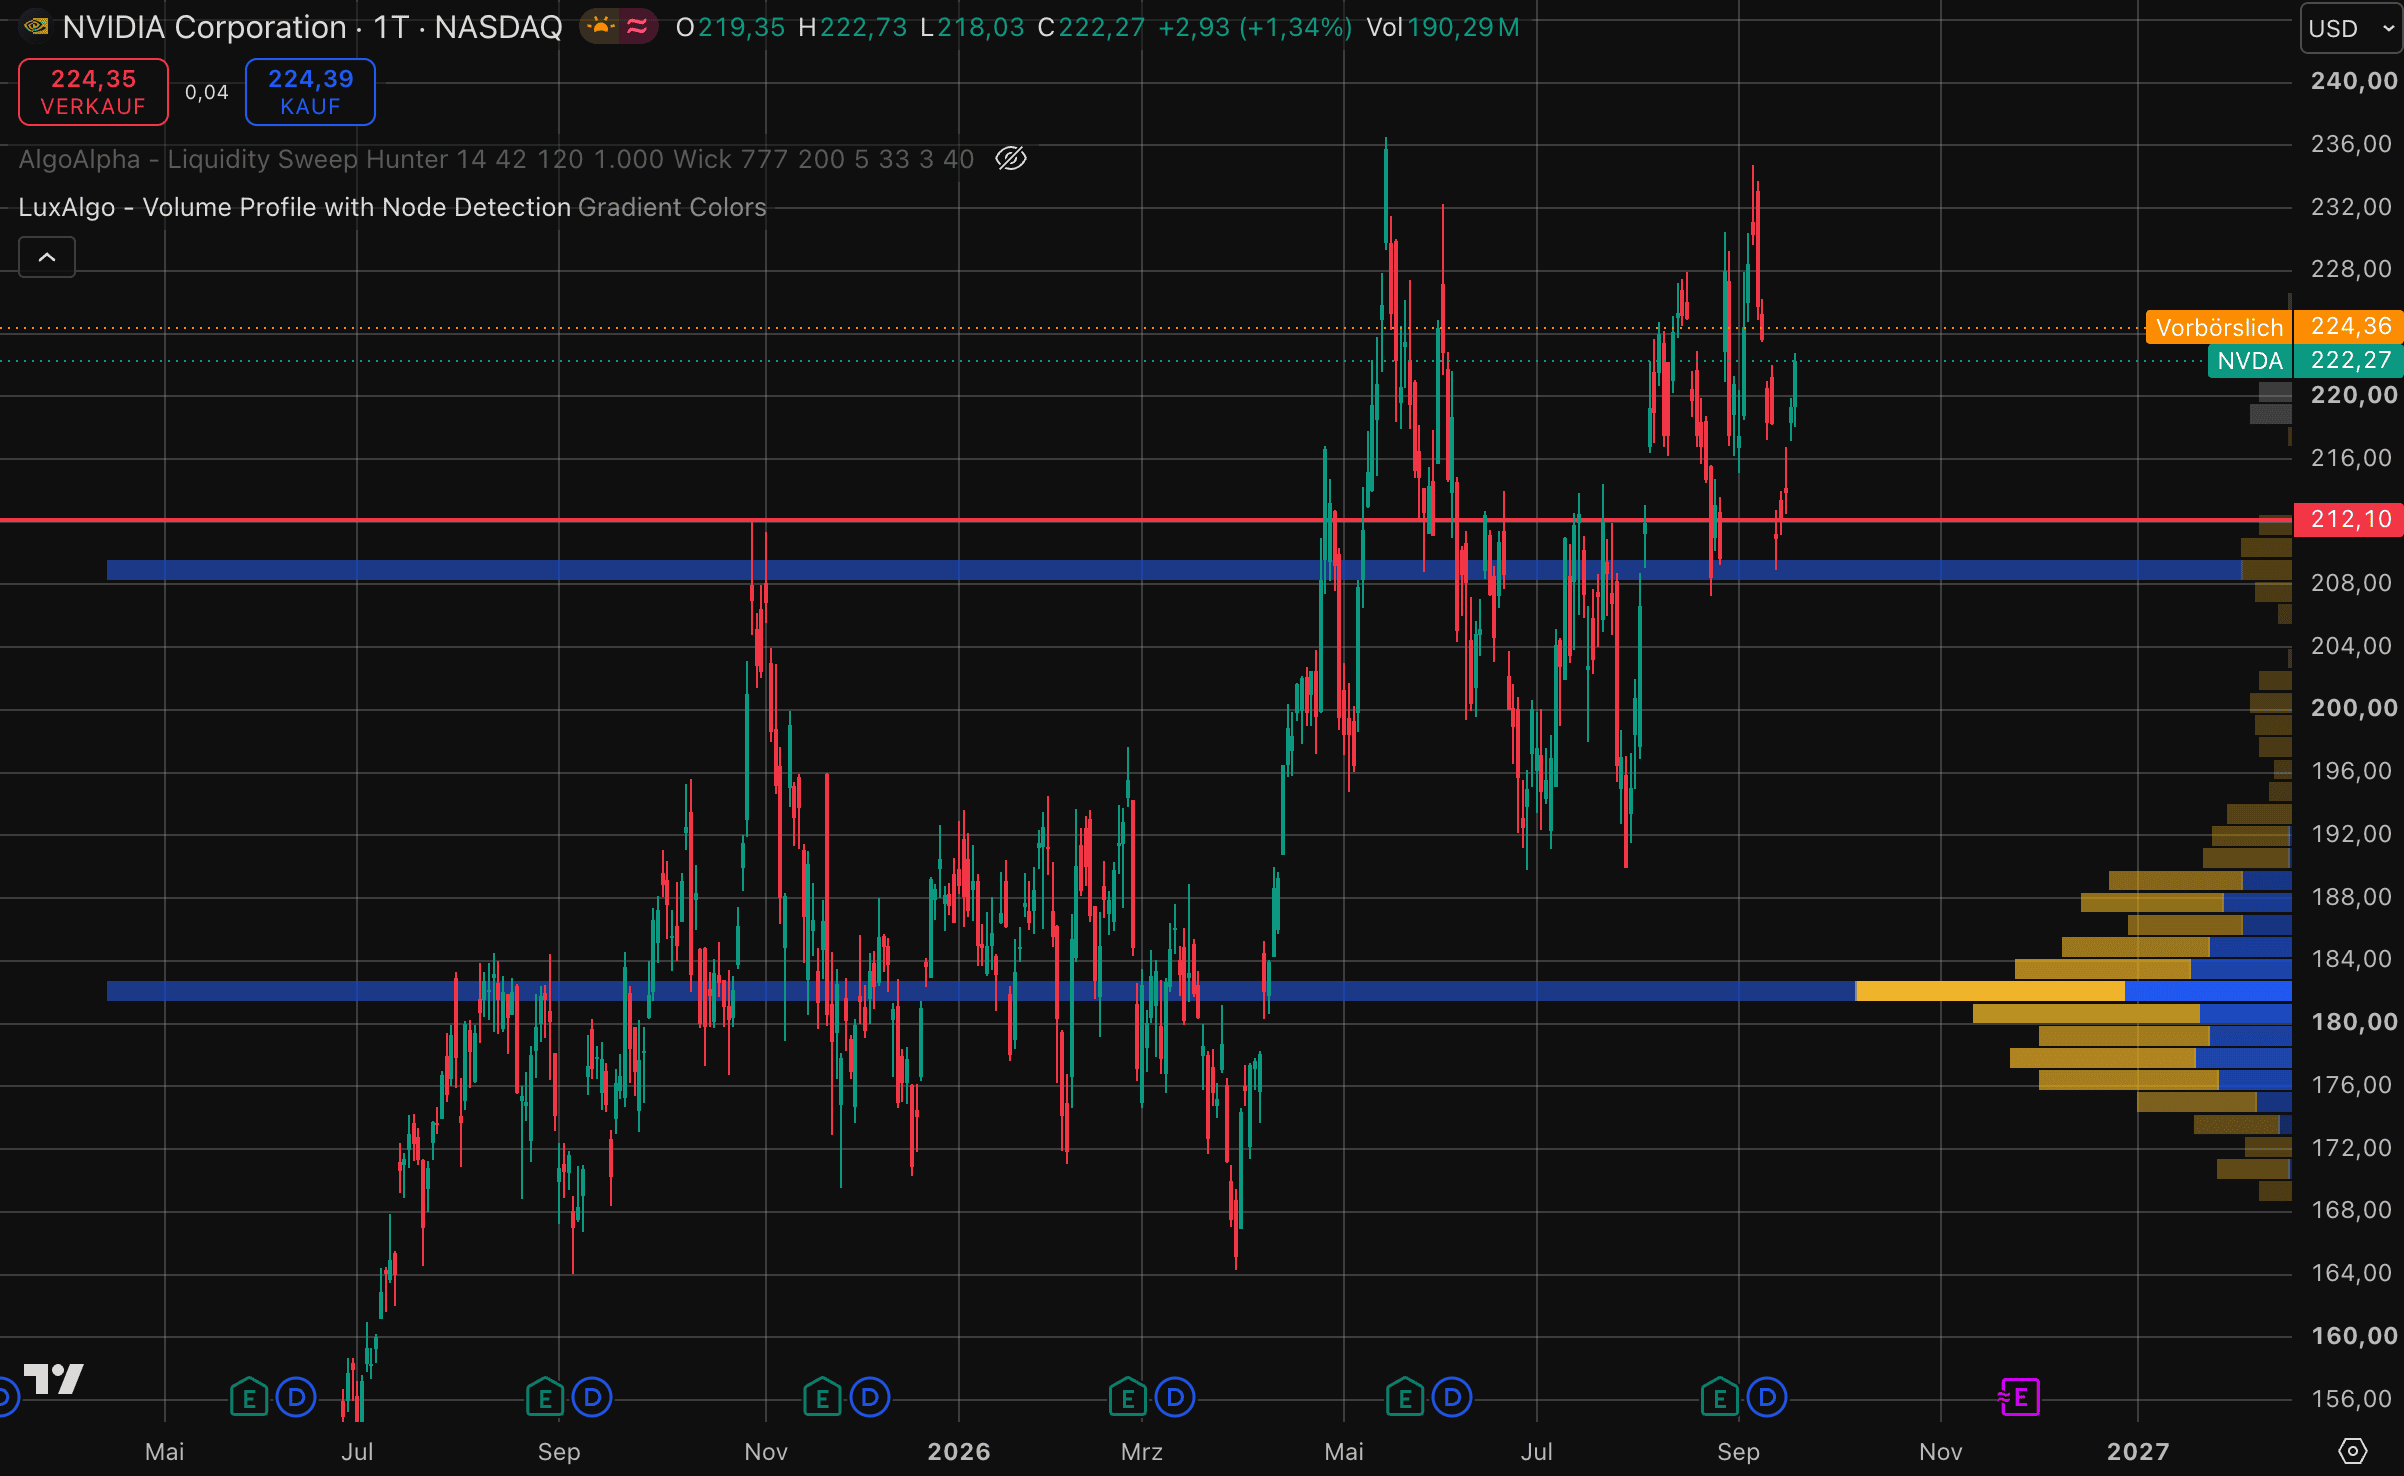Collapse the indicator legend with the chevron button
This screenshot has height=1476, width=2404.
coord(47,258)
